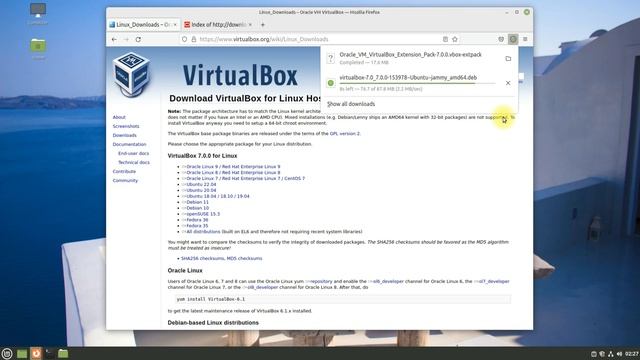Open Computer desktop icon

[38, 13]
